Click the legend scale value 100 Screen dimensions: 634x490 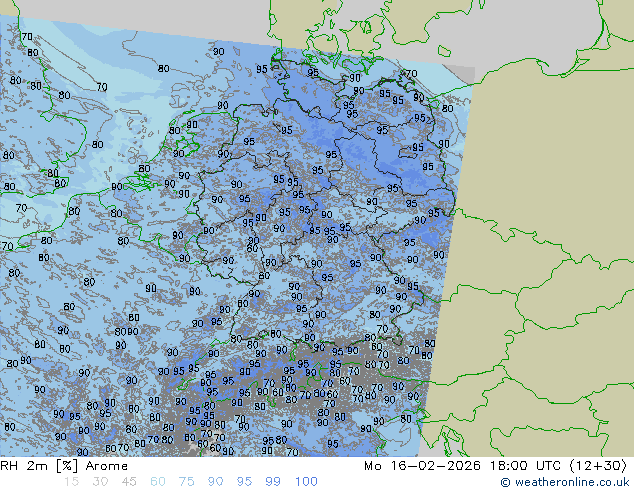[x=306, y=482]
